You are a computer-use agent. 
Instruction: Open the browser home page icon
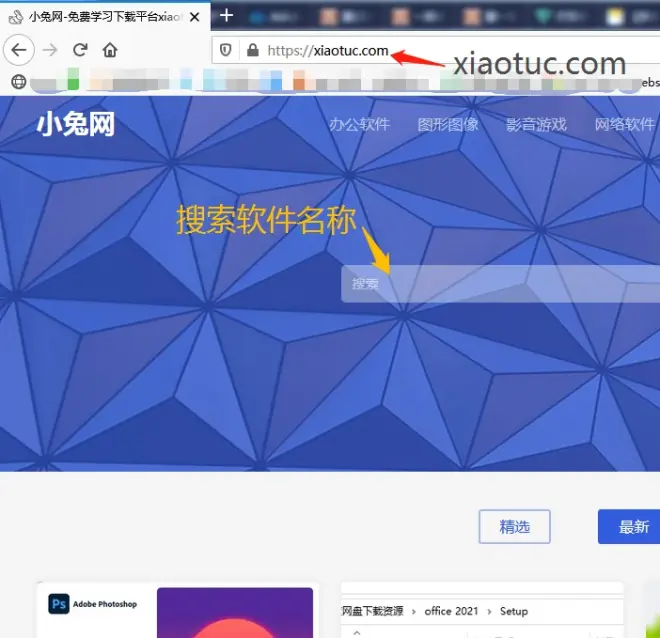pos(110,50)
